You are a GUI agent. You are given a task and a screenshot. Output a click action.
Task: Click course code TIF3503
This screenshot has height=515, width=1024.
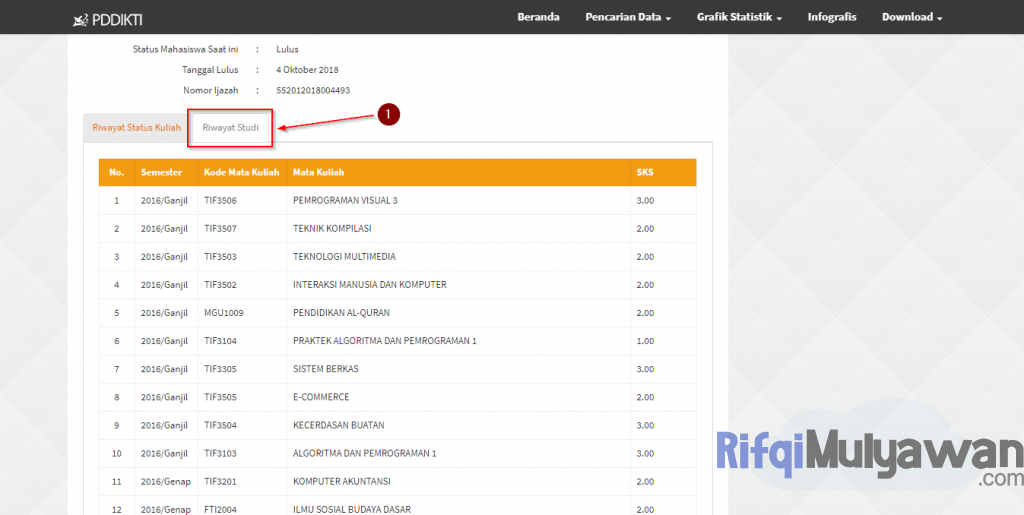point(220,257)
